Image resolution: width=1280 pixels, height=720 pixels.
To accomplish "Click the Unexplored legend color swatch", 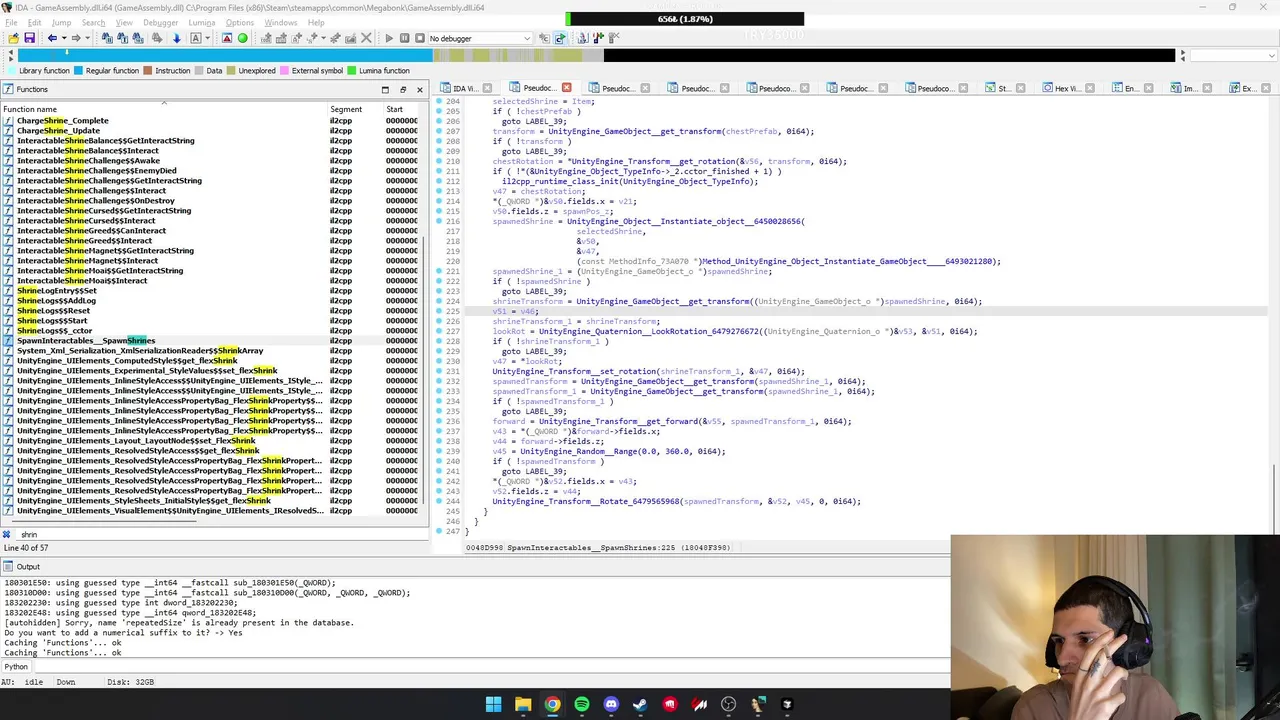I will [231, 71].
